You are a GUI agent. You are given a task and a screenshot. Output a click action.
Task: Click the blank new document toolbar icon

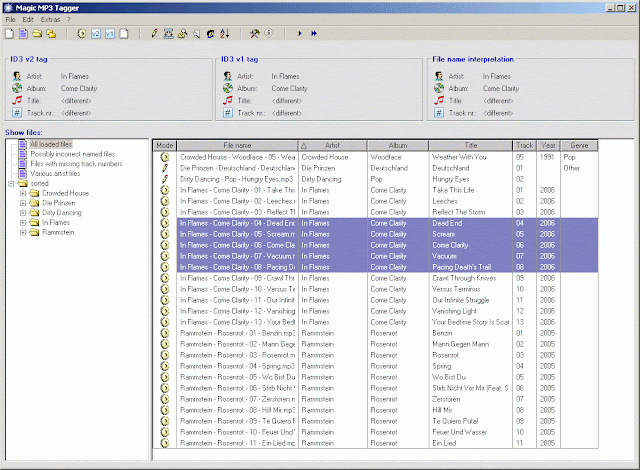click(9, 33)
